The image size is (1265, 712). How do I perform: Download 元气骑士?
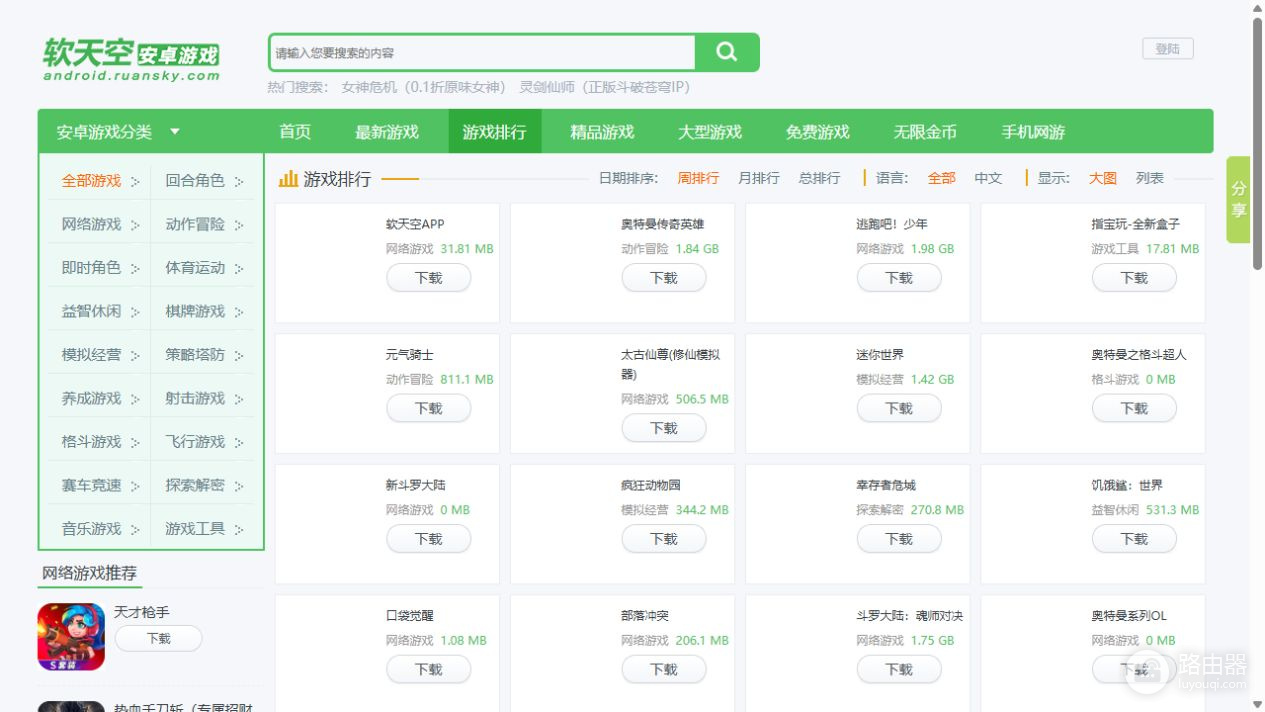pos(429,408)
